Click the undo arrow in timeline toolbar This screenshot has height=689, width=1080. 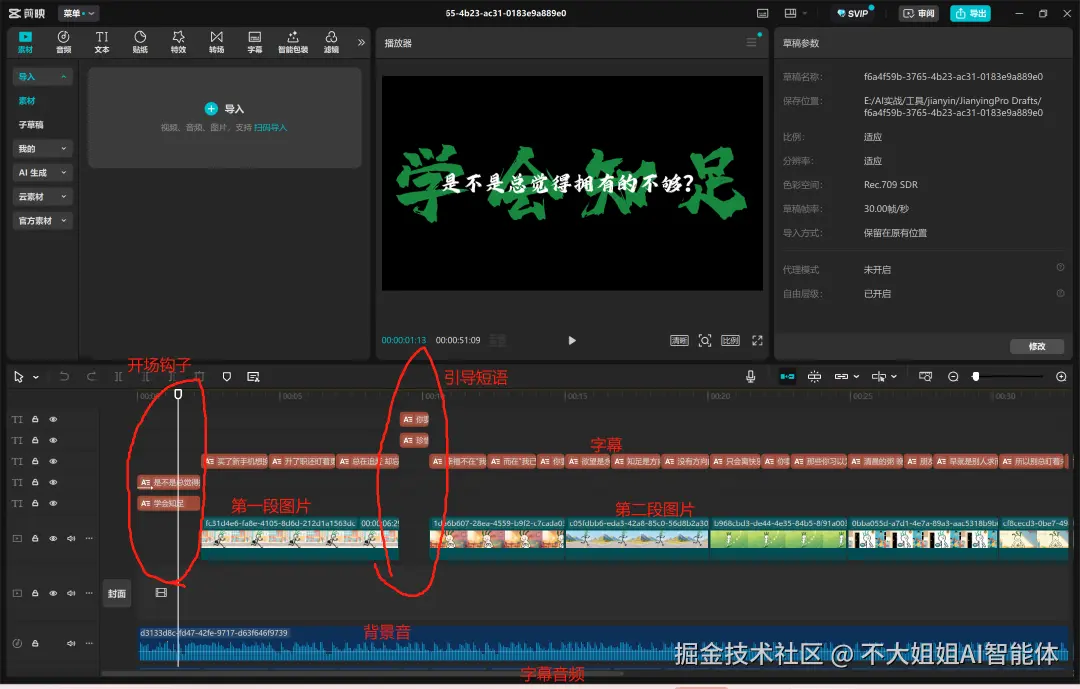64,376
